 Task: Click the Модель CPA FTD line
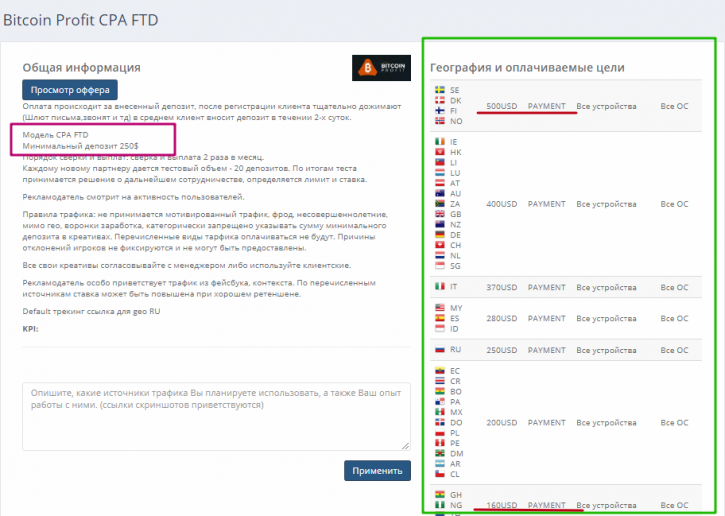[55, 135]
